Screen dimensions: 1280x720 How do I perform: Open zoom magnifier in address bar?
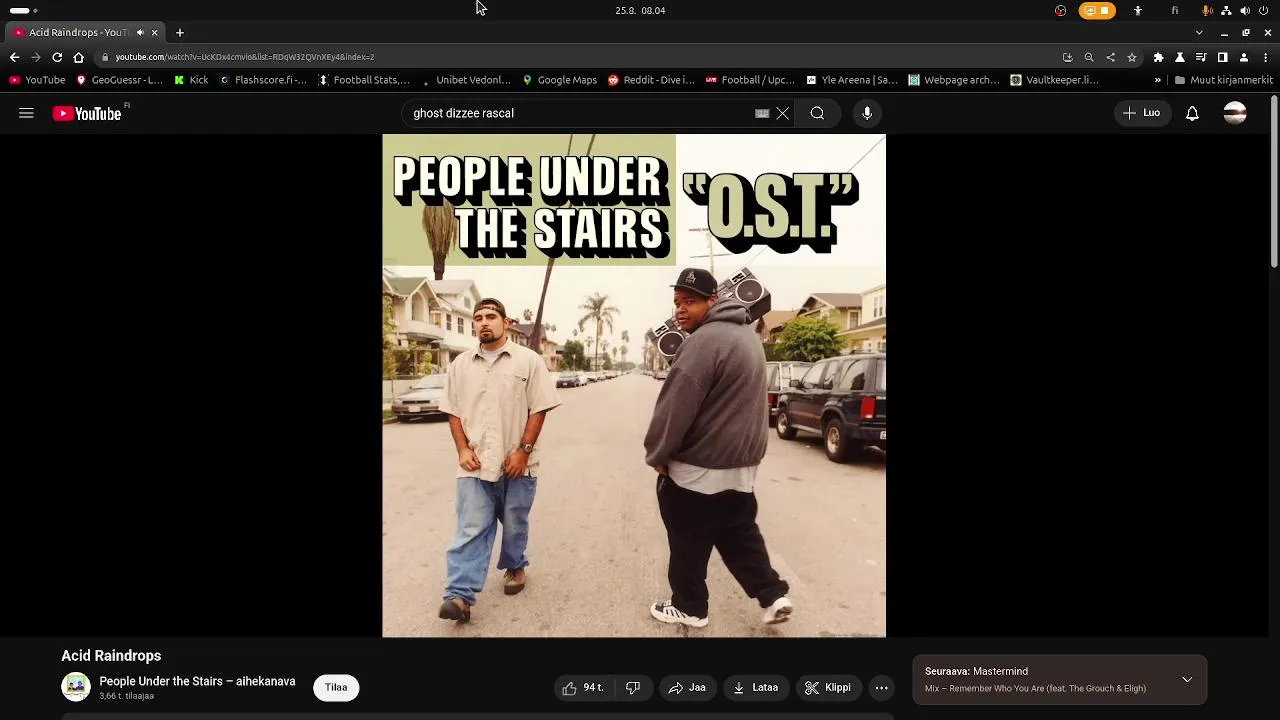click(1089, 57)
